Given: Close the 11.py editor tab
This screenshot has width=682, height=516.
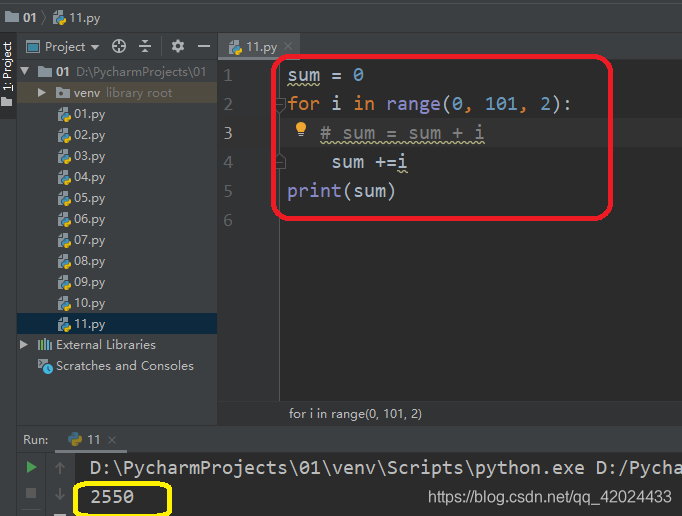Looking at the screenshot, I should [288, 46].
